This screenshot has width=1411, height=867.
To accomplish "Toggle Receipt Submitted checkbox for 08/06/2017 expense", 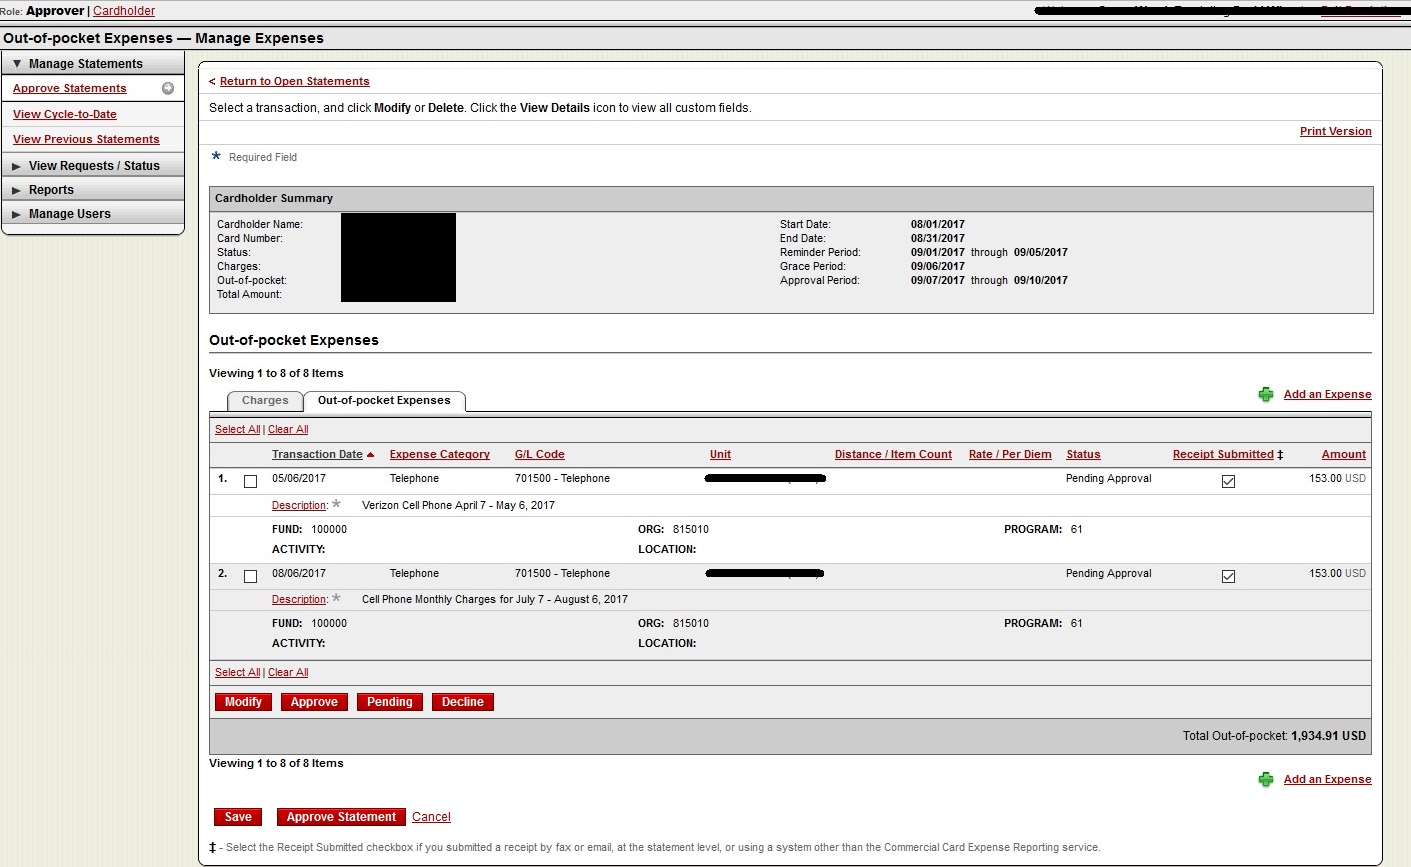I will pos(1228,576).
